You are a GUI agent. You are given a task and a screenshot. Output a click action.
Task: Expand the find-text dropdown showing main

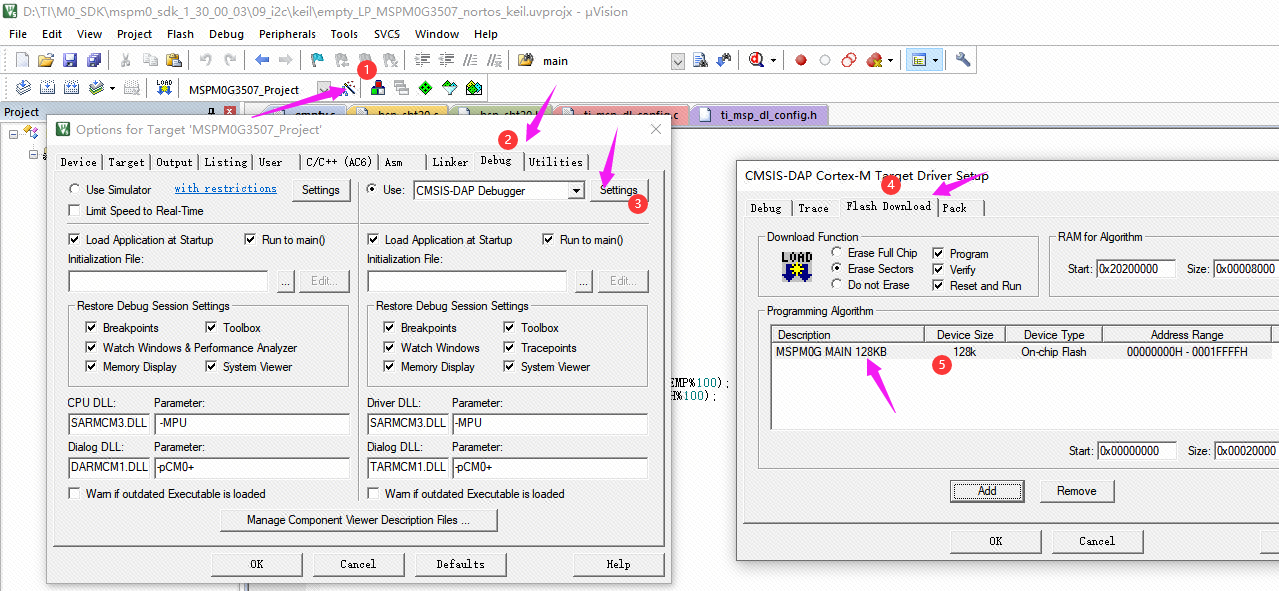677,61
